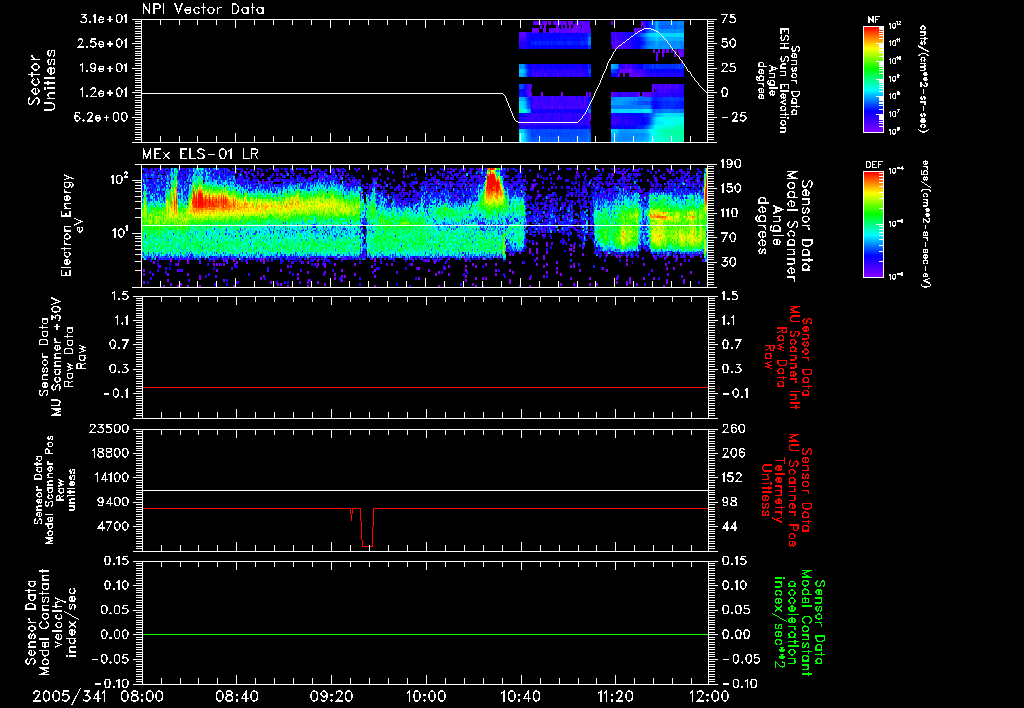Click the red high-energy electron burst near 10:30

pos(493,187)
